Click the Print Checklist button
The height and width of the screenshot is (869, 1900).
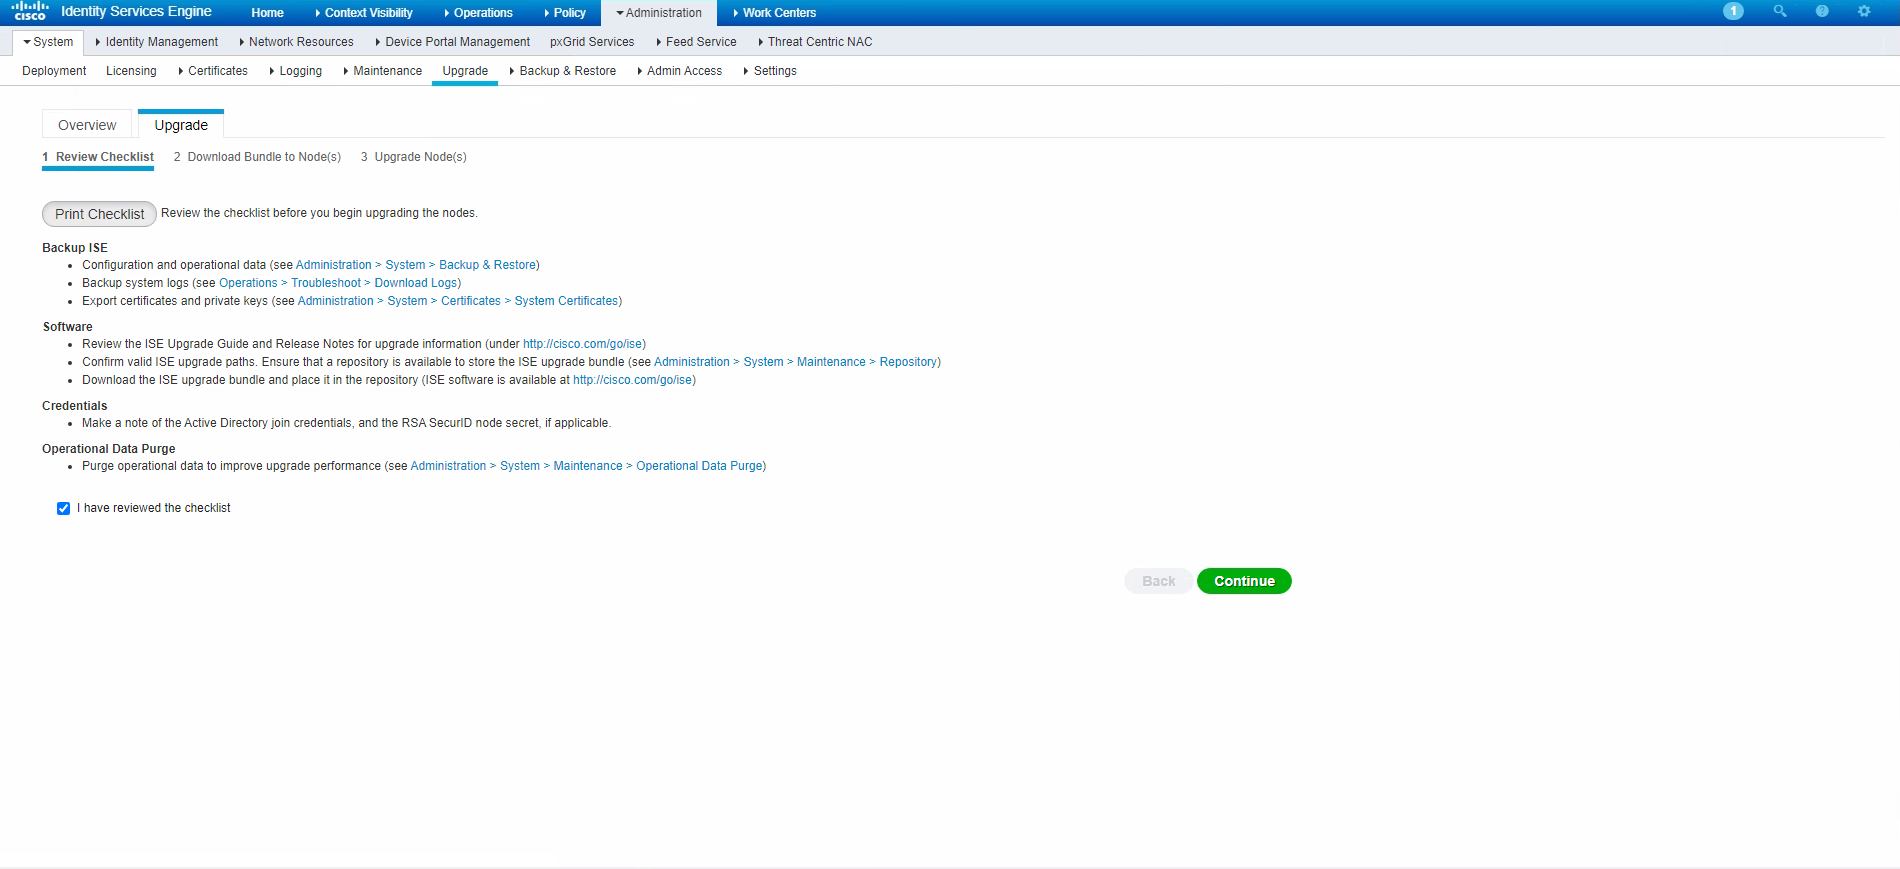pos(99,214)
